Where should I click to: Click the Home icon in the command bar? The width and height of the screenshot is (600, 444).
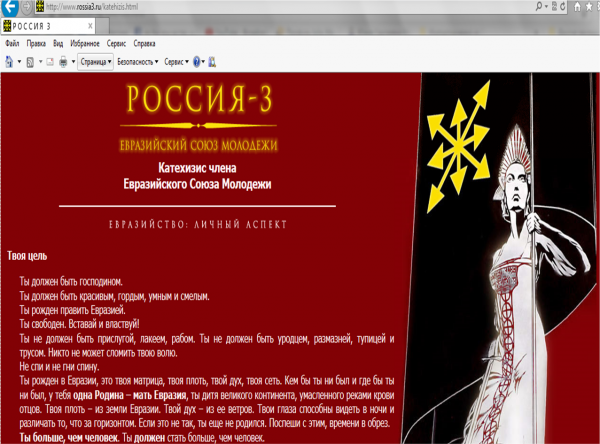pyautogui.click(x=9, y=62)
